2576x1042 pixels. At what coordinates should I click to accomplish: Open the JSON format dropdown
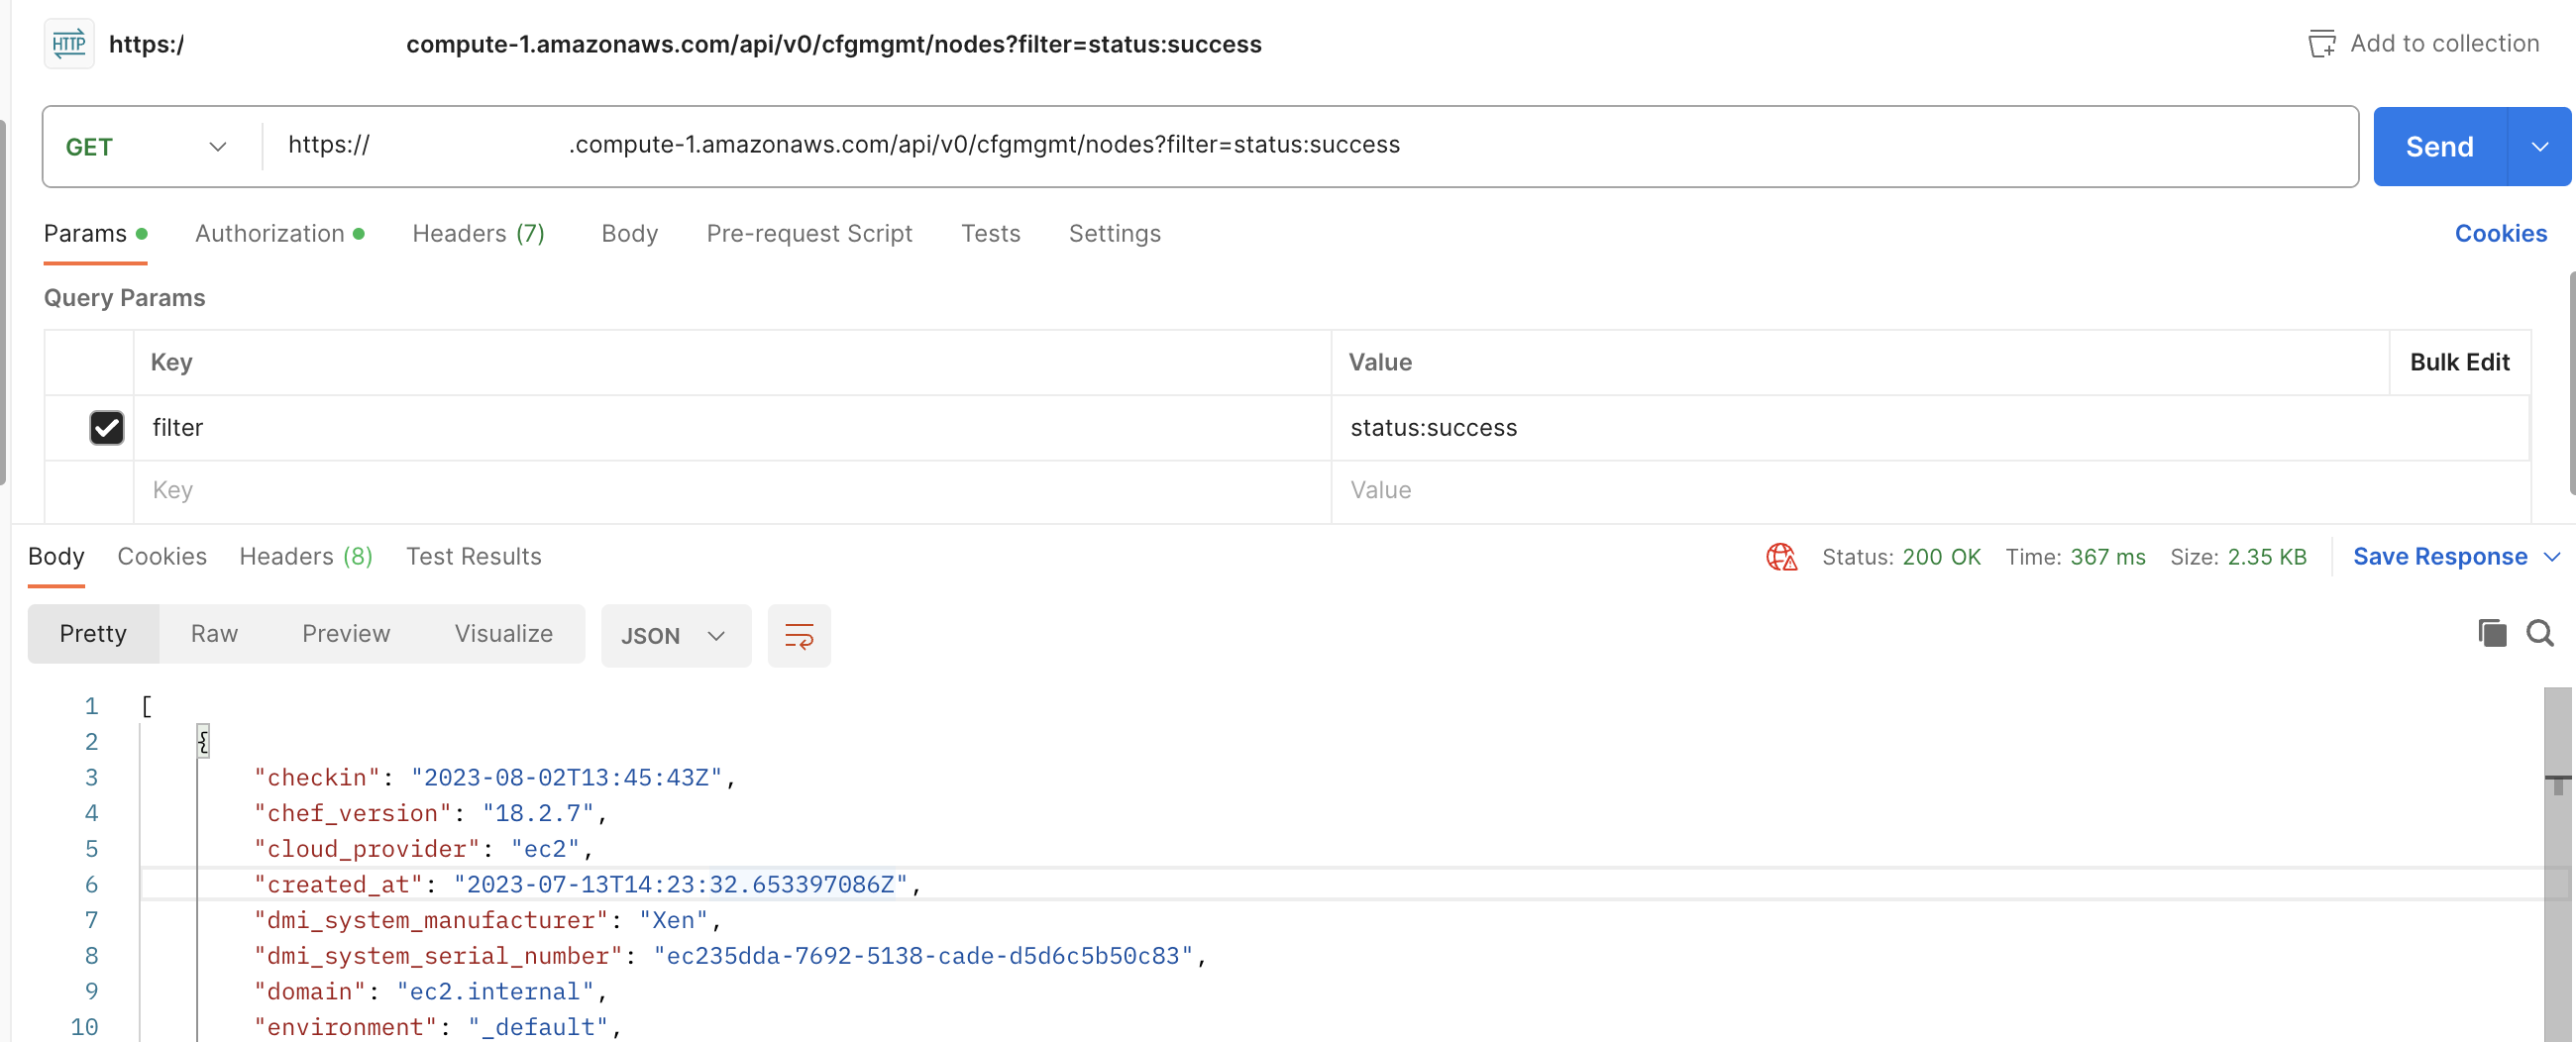tap(675, 636)
